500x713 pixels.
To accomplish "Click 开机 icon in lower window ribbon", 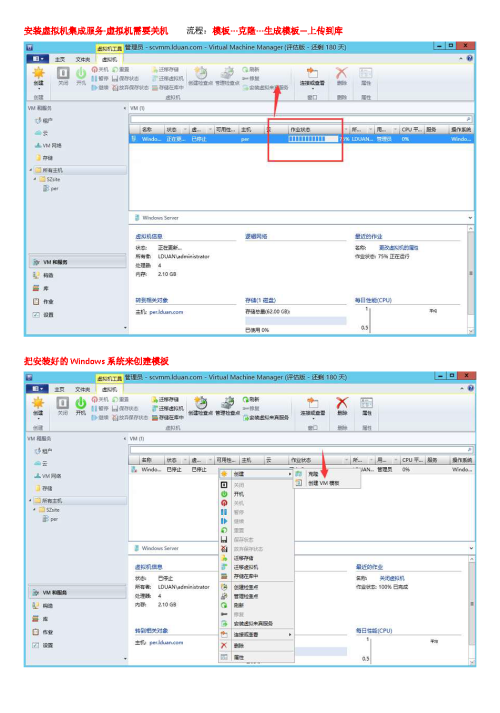I will click(x=81, y=403).
